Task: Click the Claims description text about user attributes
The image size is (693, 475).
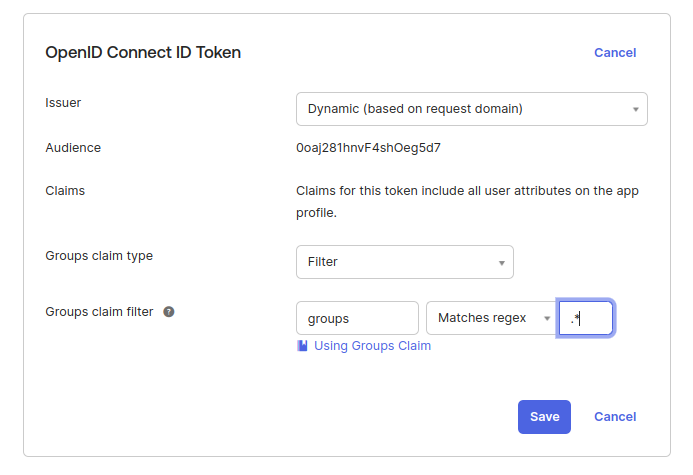Action: (x=467, y=202)
